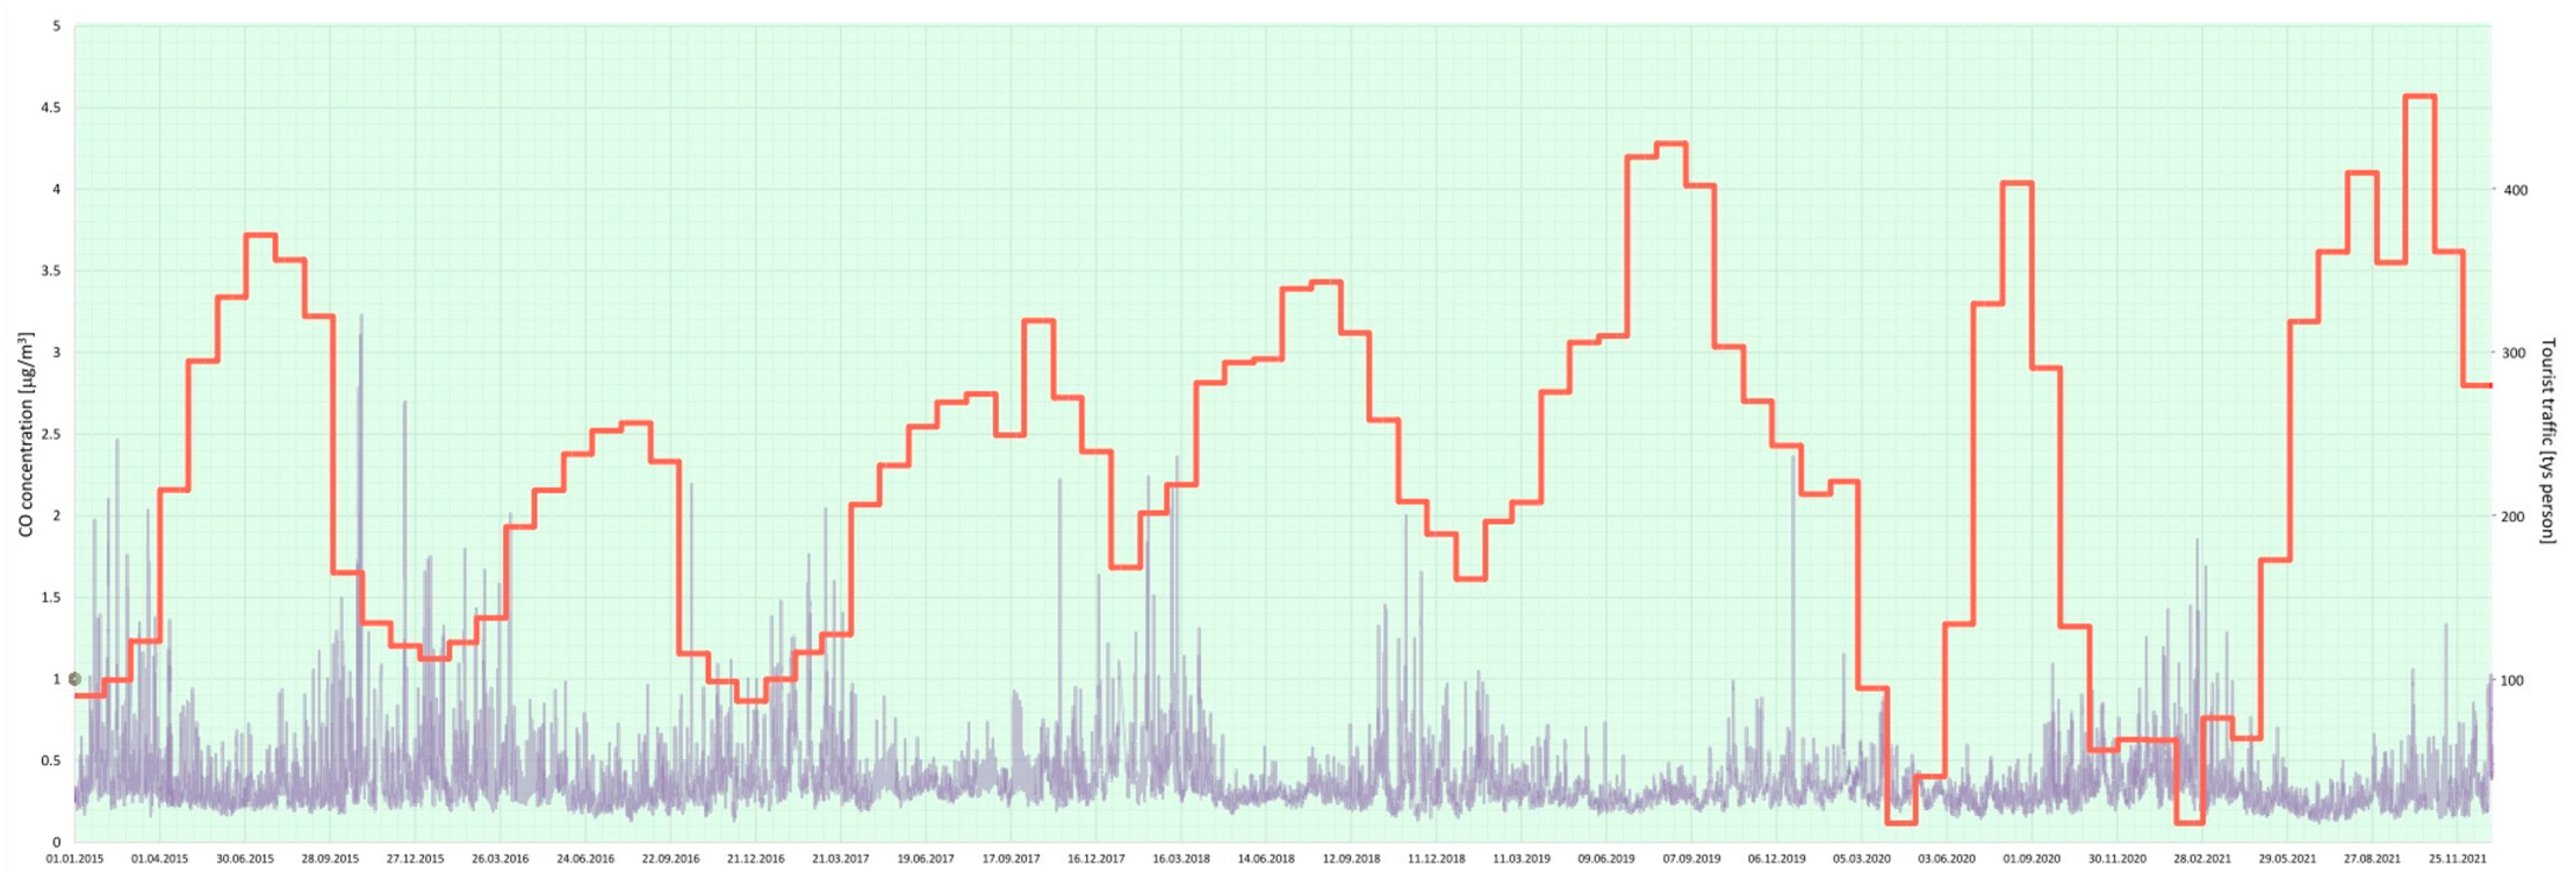Click the 300 tick on right axis
Viewport: 2576px width, 893px height.
click(x=2514, y=353)
